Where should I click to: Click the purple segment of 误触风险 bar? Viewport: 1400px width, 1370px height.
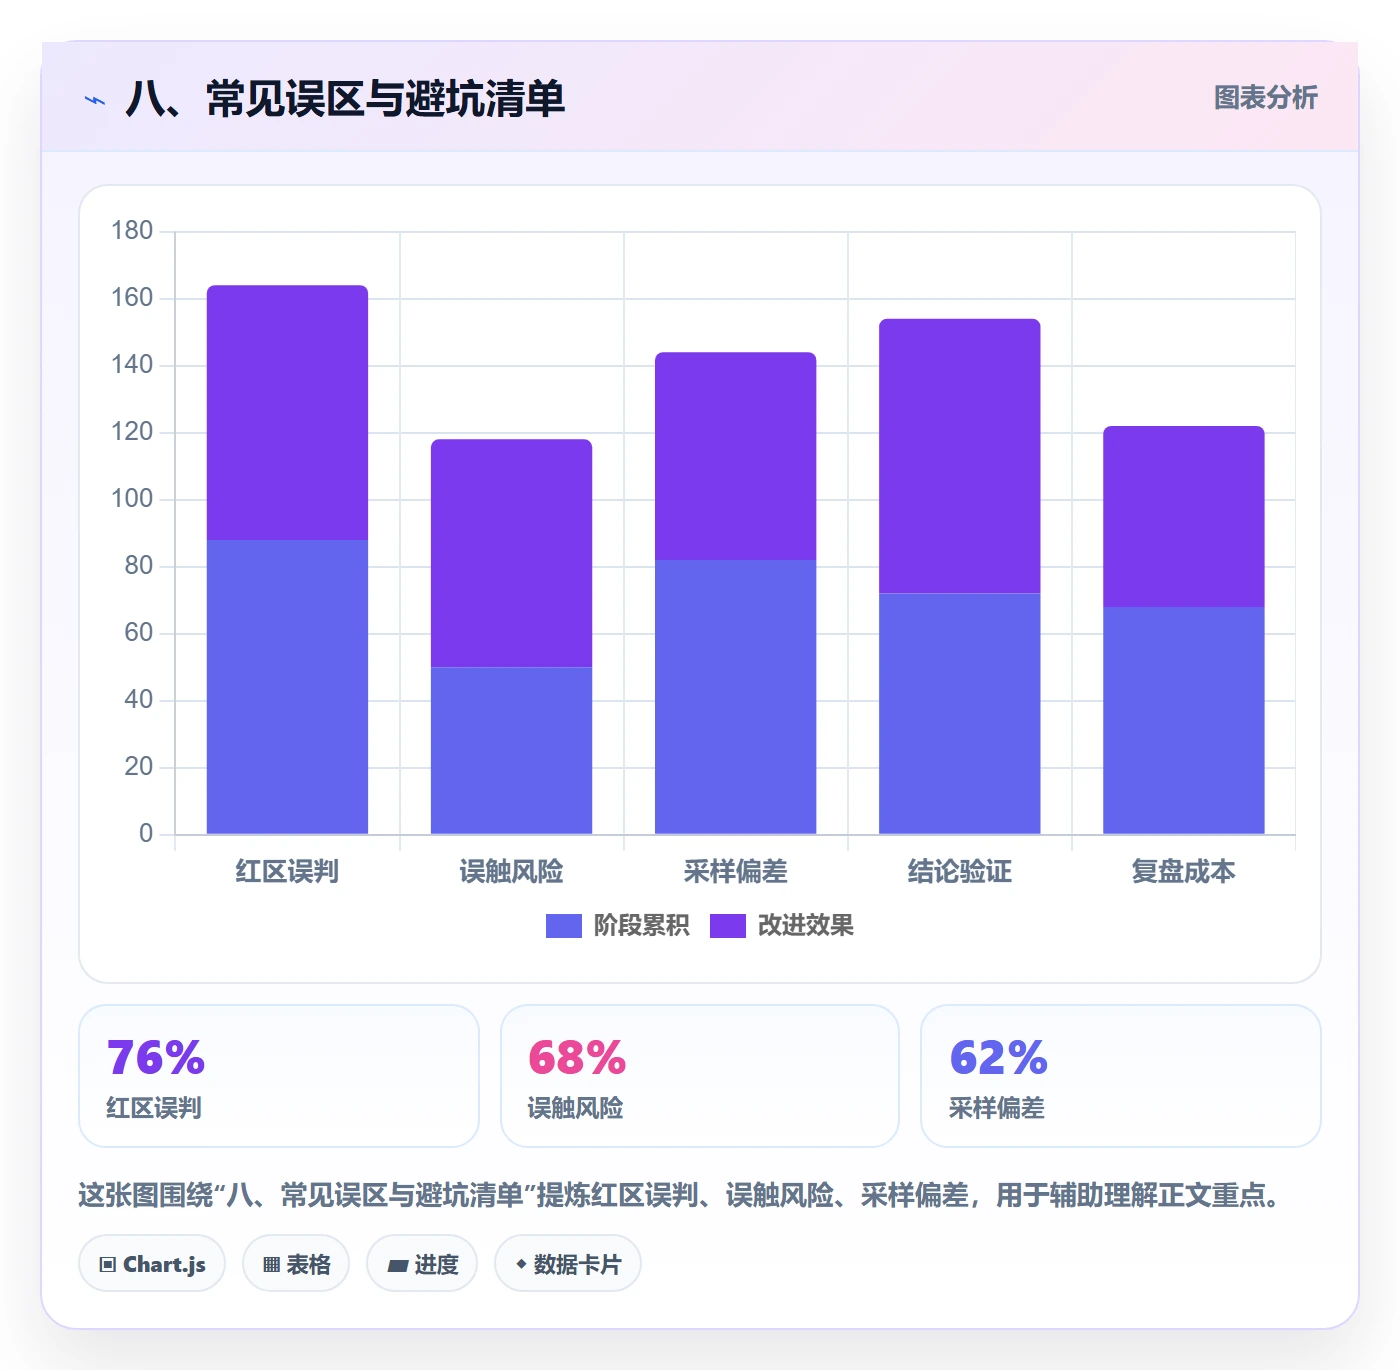tap(511, 553)
